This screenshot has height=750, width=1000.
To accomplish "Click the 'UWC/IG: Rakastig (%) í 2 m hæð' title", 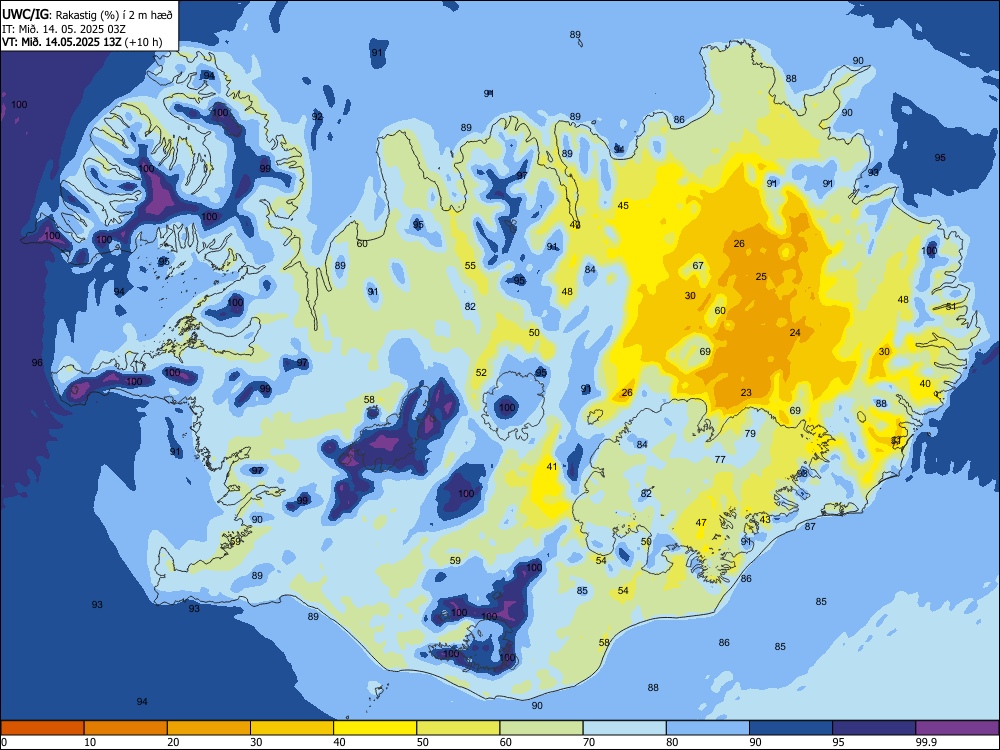I will [x=87, y=14].
